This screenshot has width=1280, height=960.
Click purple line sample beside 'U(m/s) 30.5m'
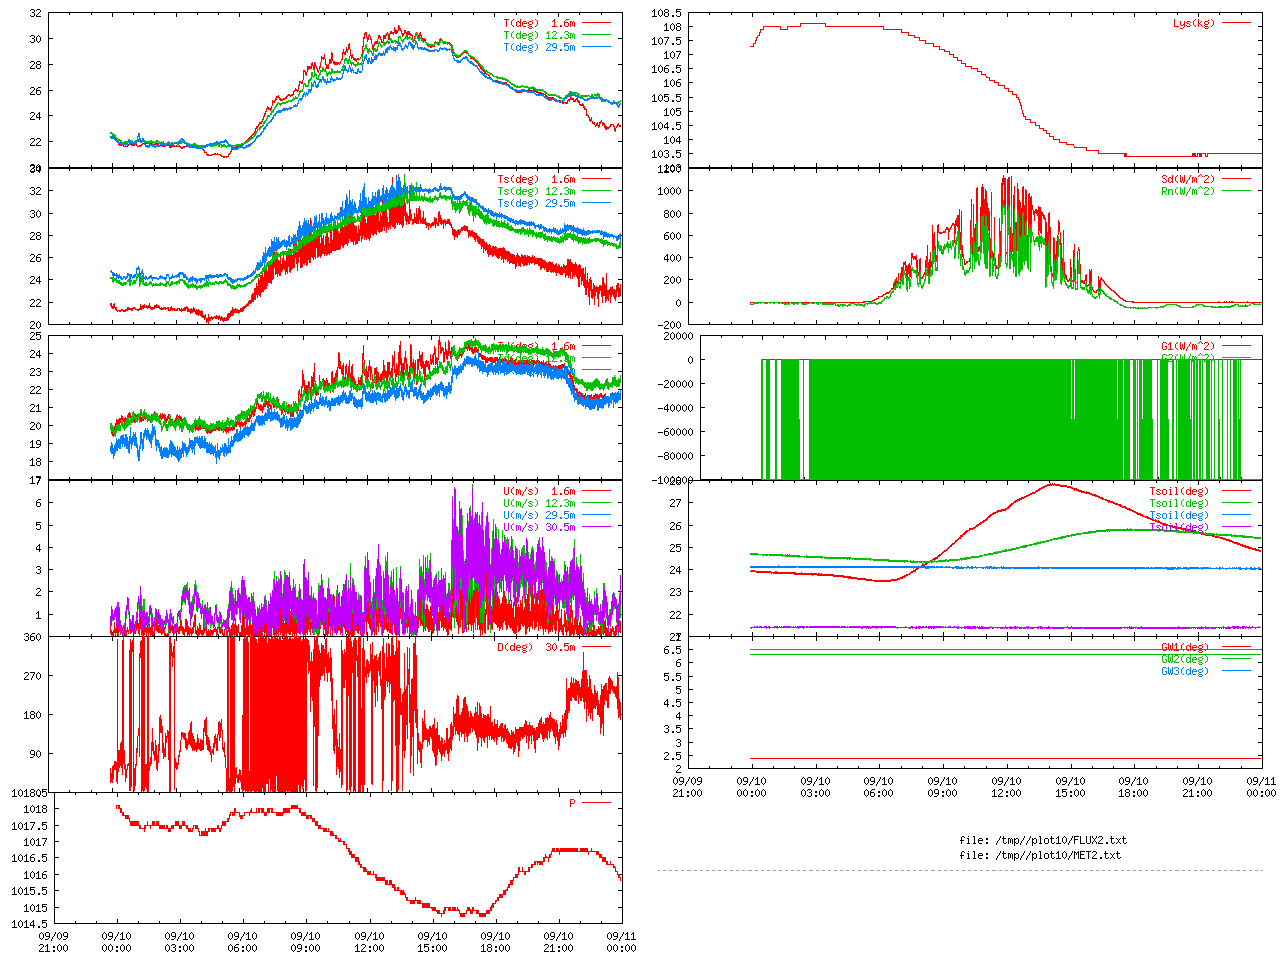(596, 527)
